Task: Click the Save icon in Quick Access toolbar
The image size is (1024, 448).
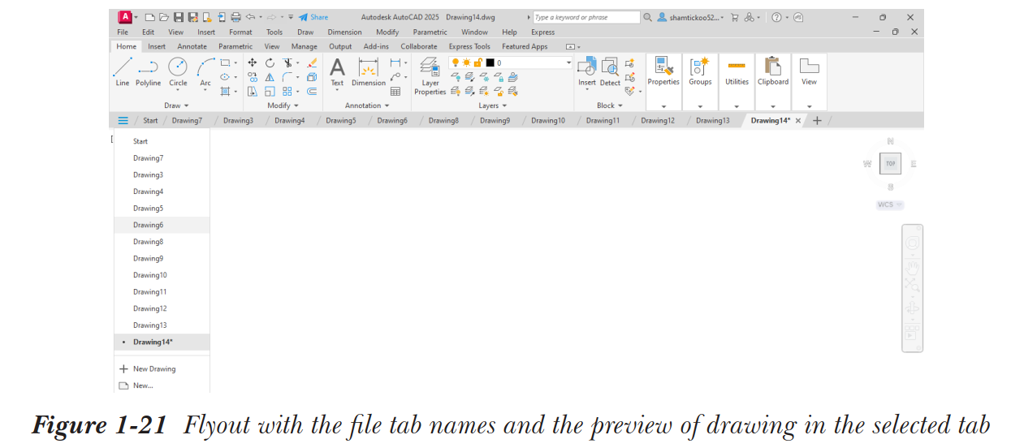Action: pyautogui.click(x=178, y=18)
